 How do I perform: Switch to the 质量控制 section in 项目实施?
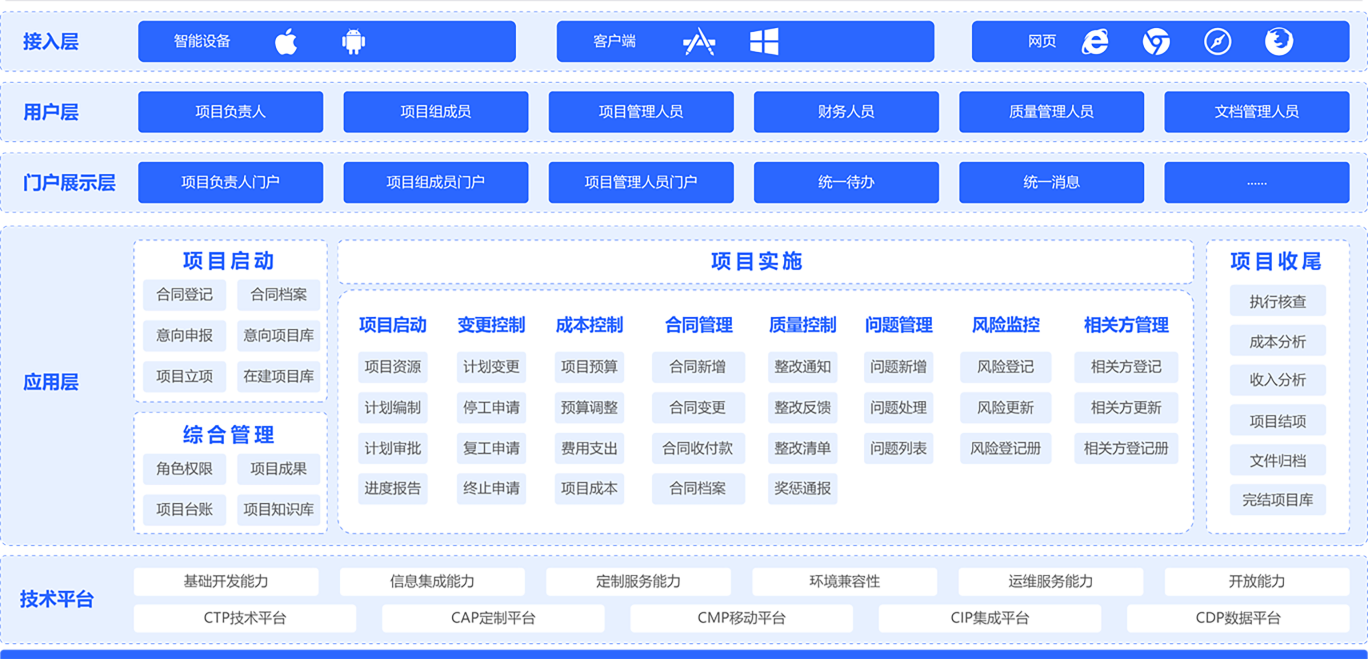(801, 324)
